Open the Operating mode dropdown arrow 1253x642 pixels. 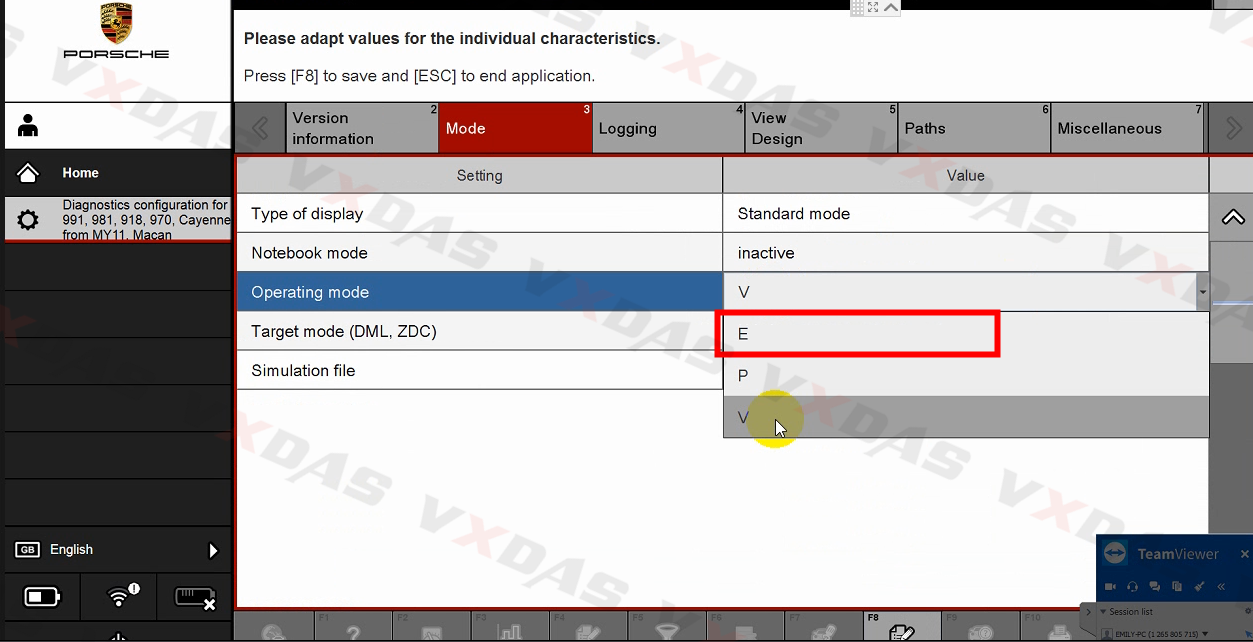coord(1202,293)
